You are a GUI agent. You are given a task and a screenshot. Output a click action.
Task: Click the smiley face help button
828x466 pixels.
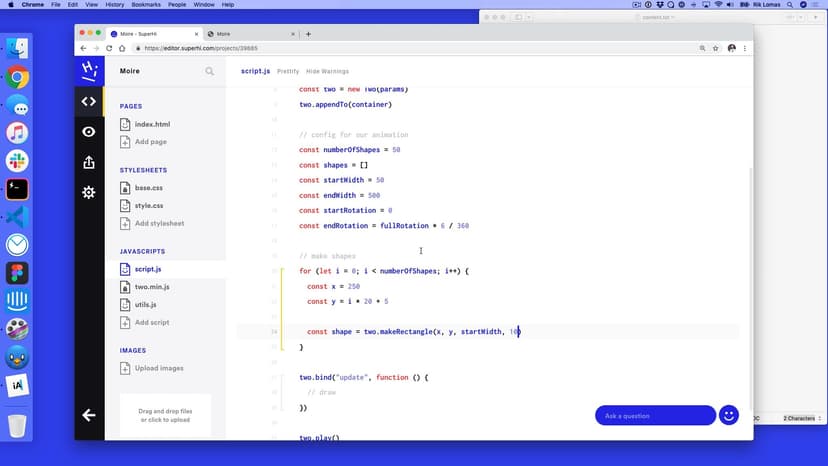coord(729,415)
